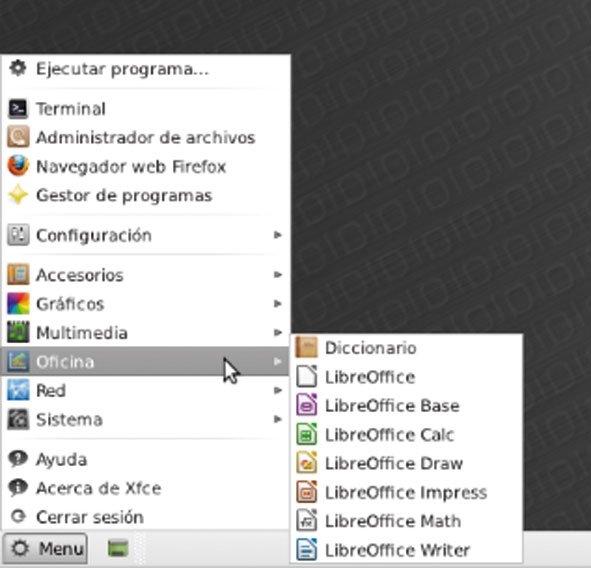Click the Gráficos label

[70, 304]
